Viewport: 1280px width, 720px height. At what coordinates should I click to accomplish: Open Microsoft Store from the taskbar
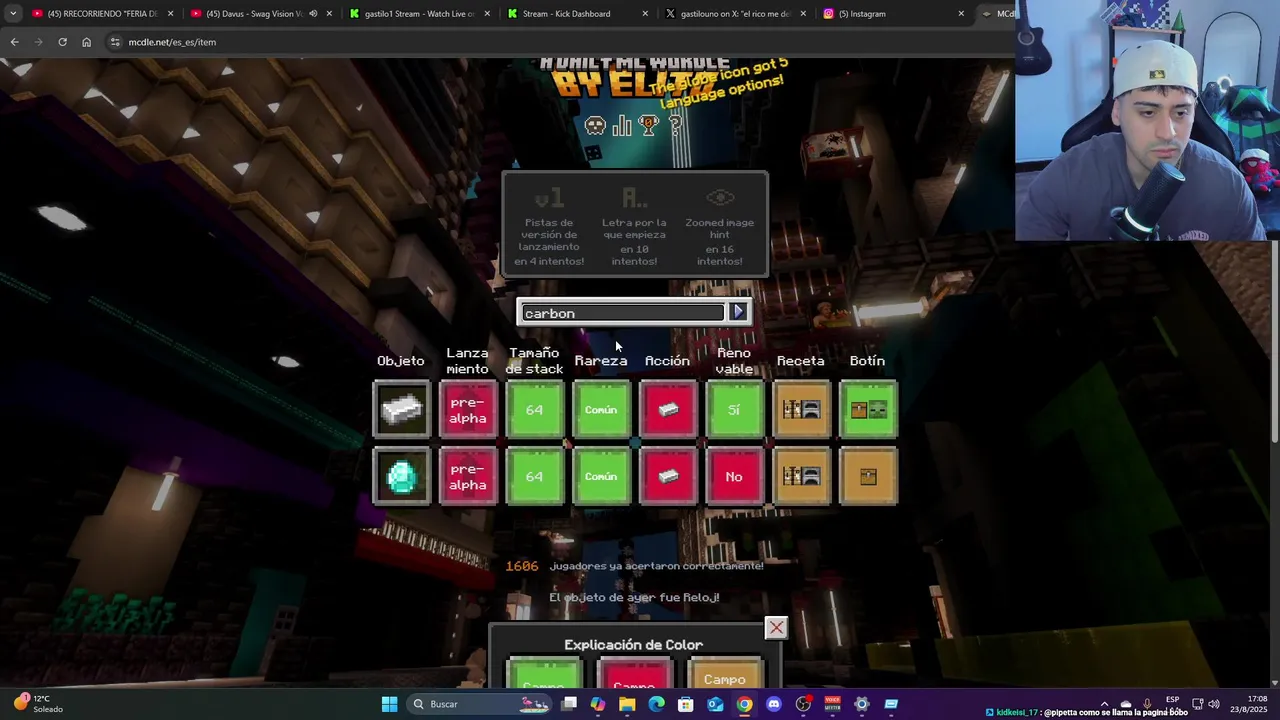tap(685, 704)
